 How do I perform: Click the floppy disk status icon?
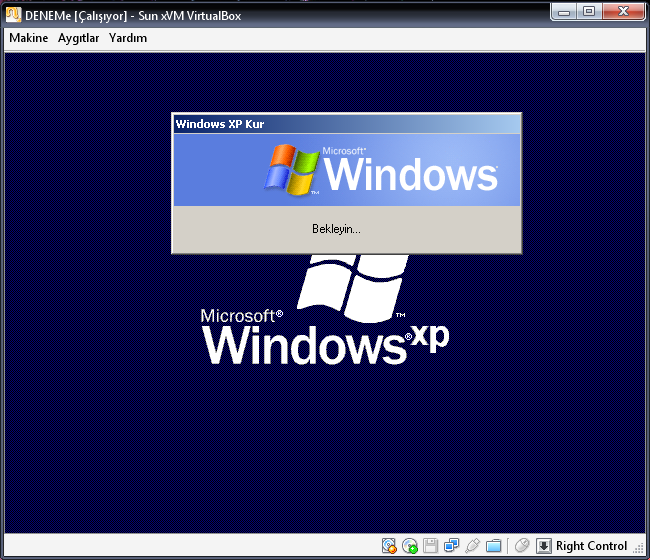pos(431,546)
